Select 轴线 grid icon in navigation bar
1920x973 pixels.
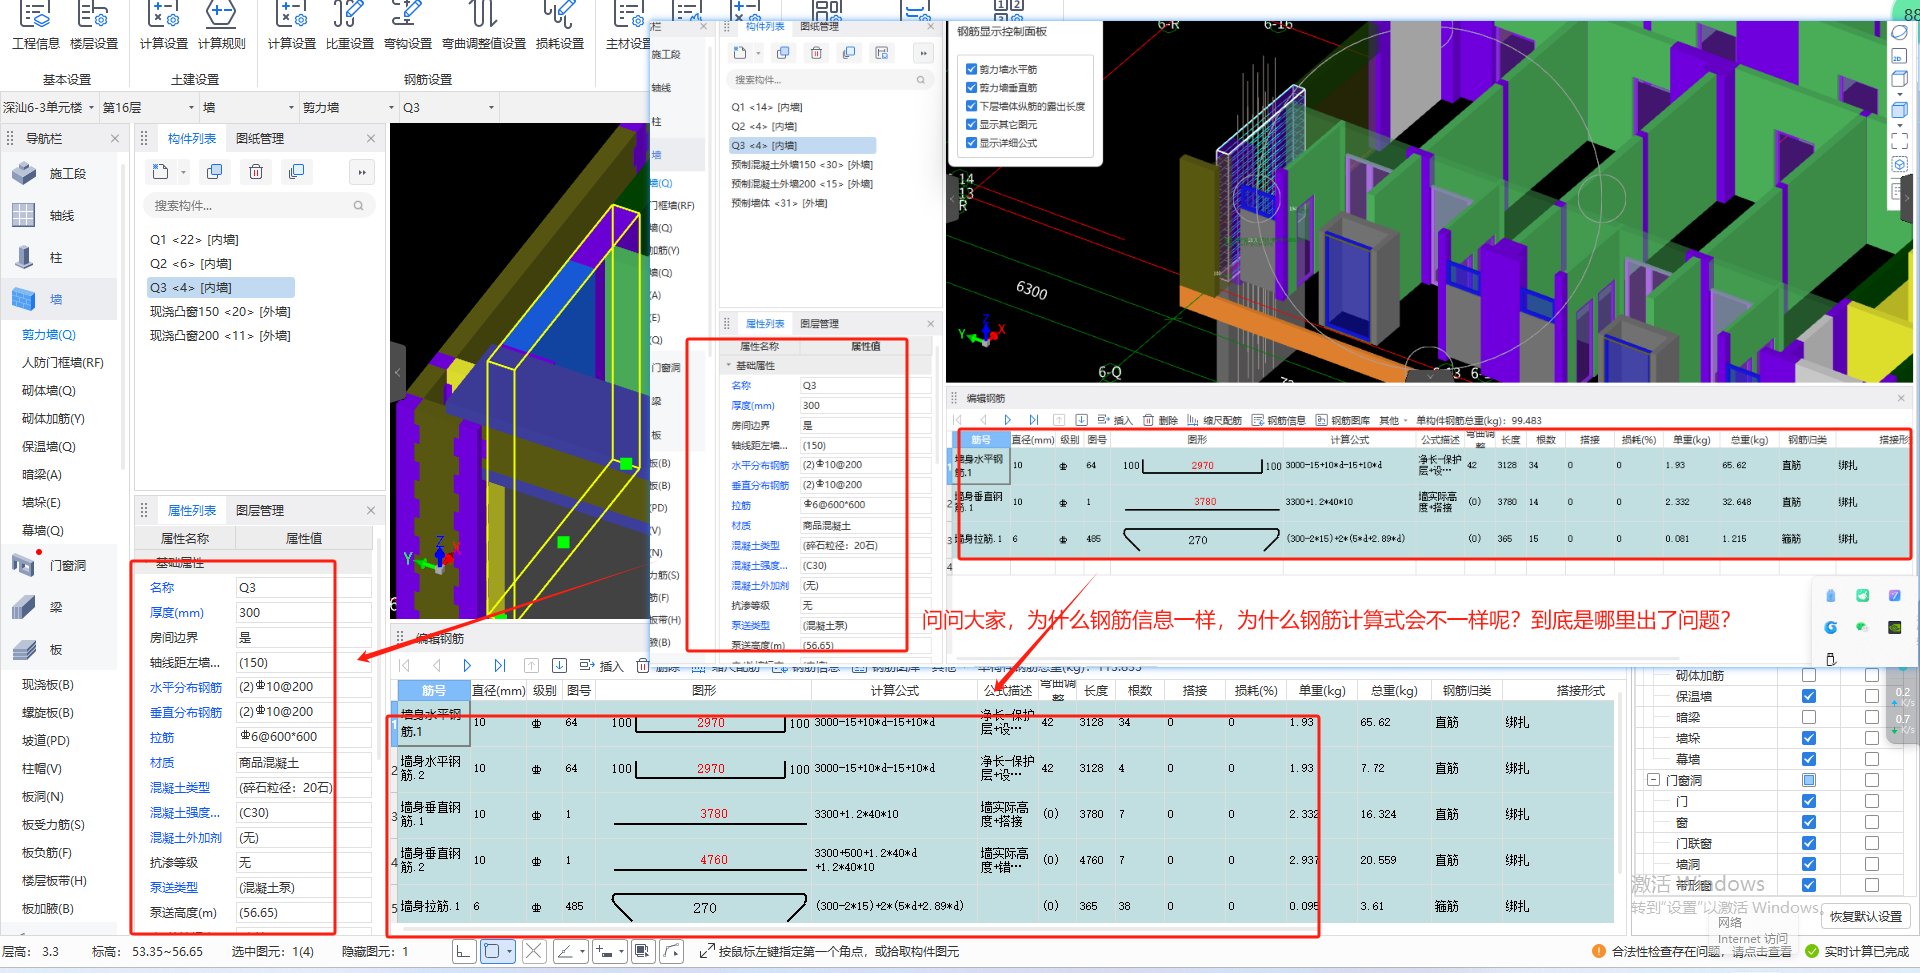coord(24,215)
